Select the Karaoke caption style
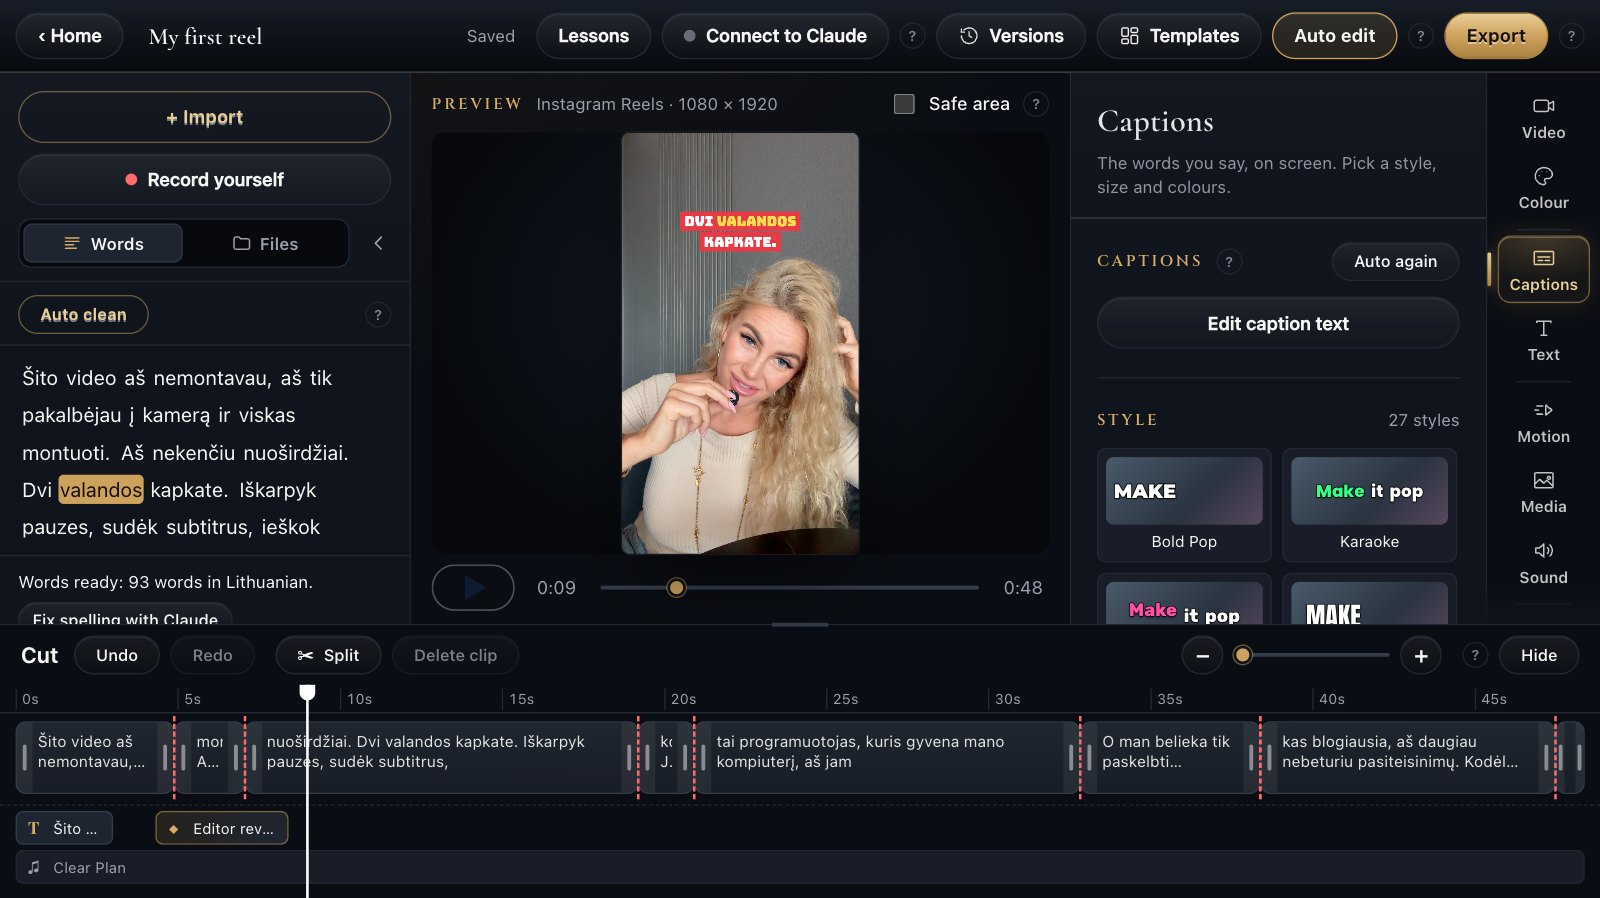Image resolution: width=1600 pixels, height=898 pixels. [x=1369, y=505]
